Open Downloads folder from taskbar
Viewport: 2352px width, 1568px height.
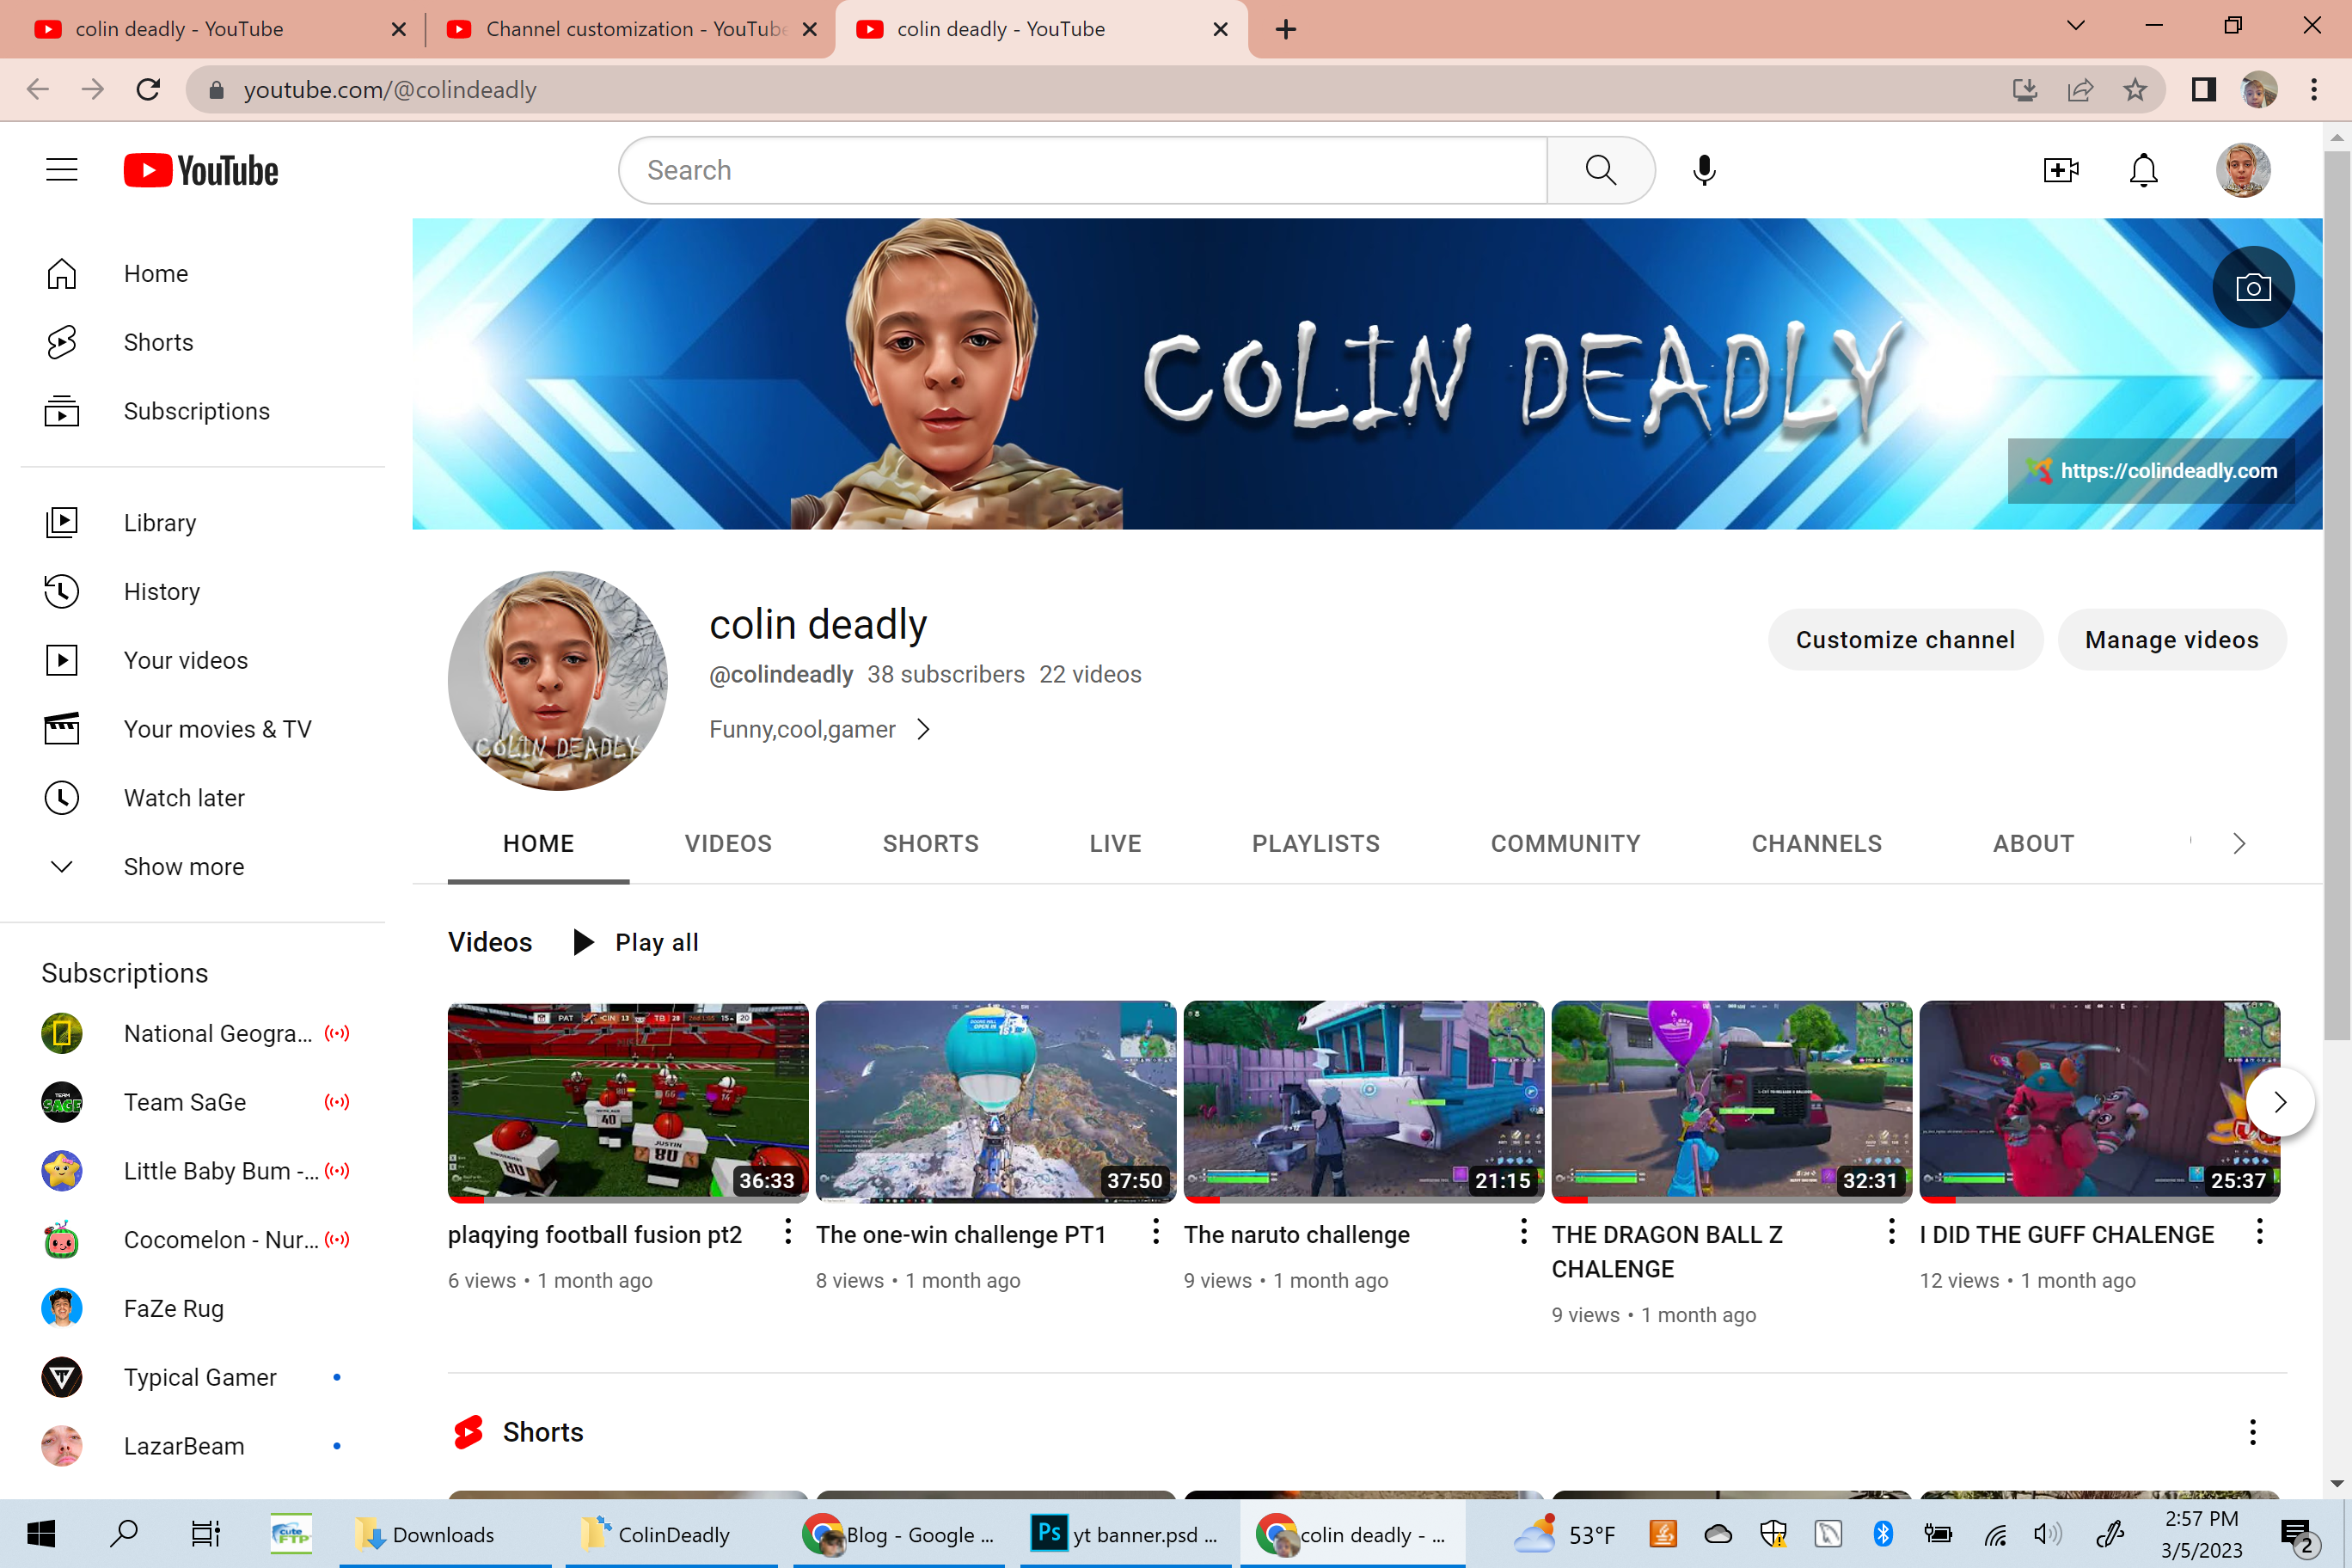coord(445,1534)
